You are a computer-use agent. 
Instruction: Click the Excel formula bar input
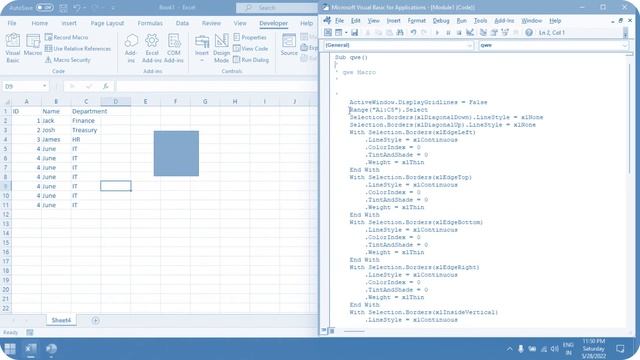216,86
